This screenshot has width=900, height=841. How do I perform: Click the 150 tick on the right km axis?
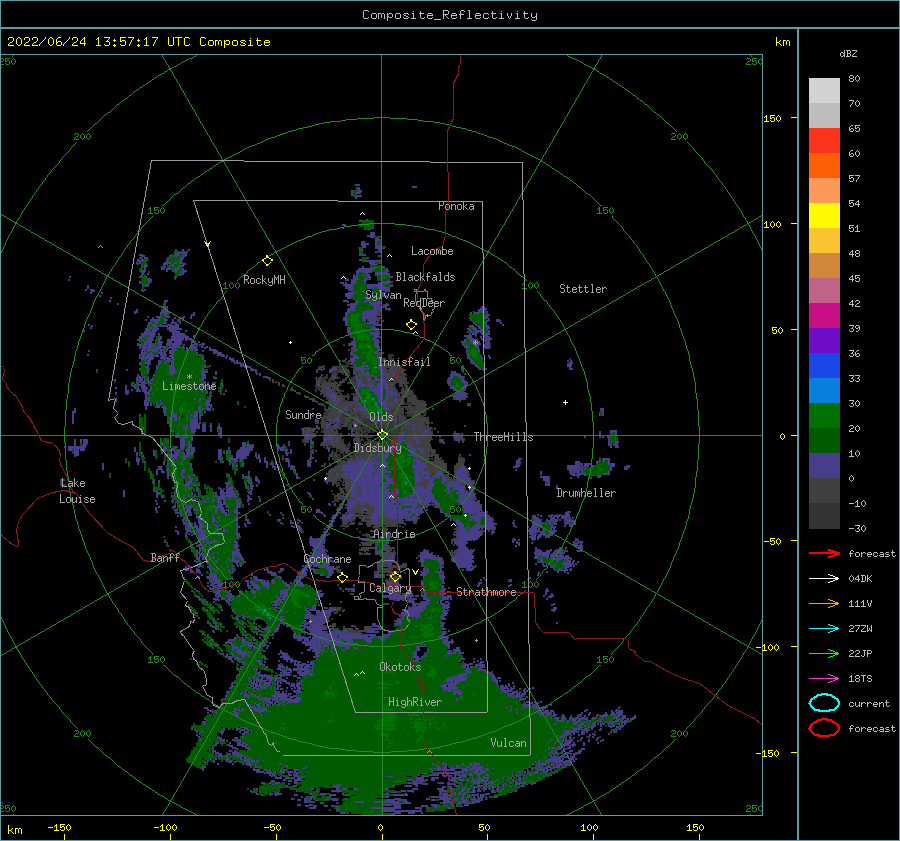point(773,118)
